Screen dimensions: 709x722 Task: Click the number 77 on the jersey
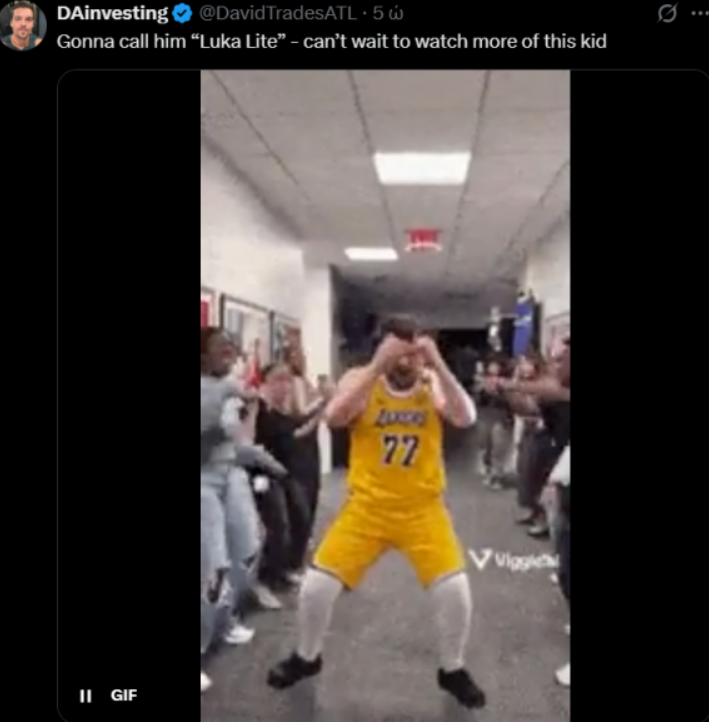click(399, 449)
